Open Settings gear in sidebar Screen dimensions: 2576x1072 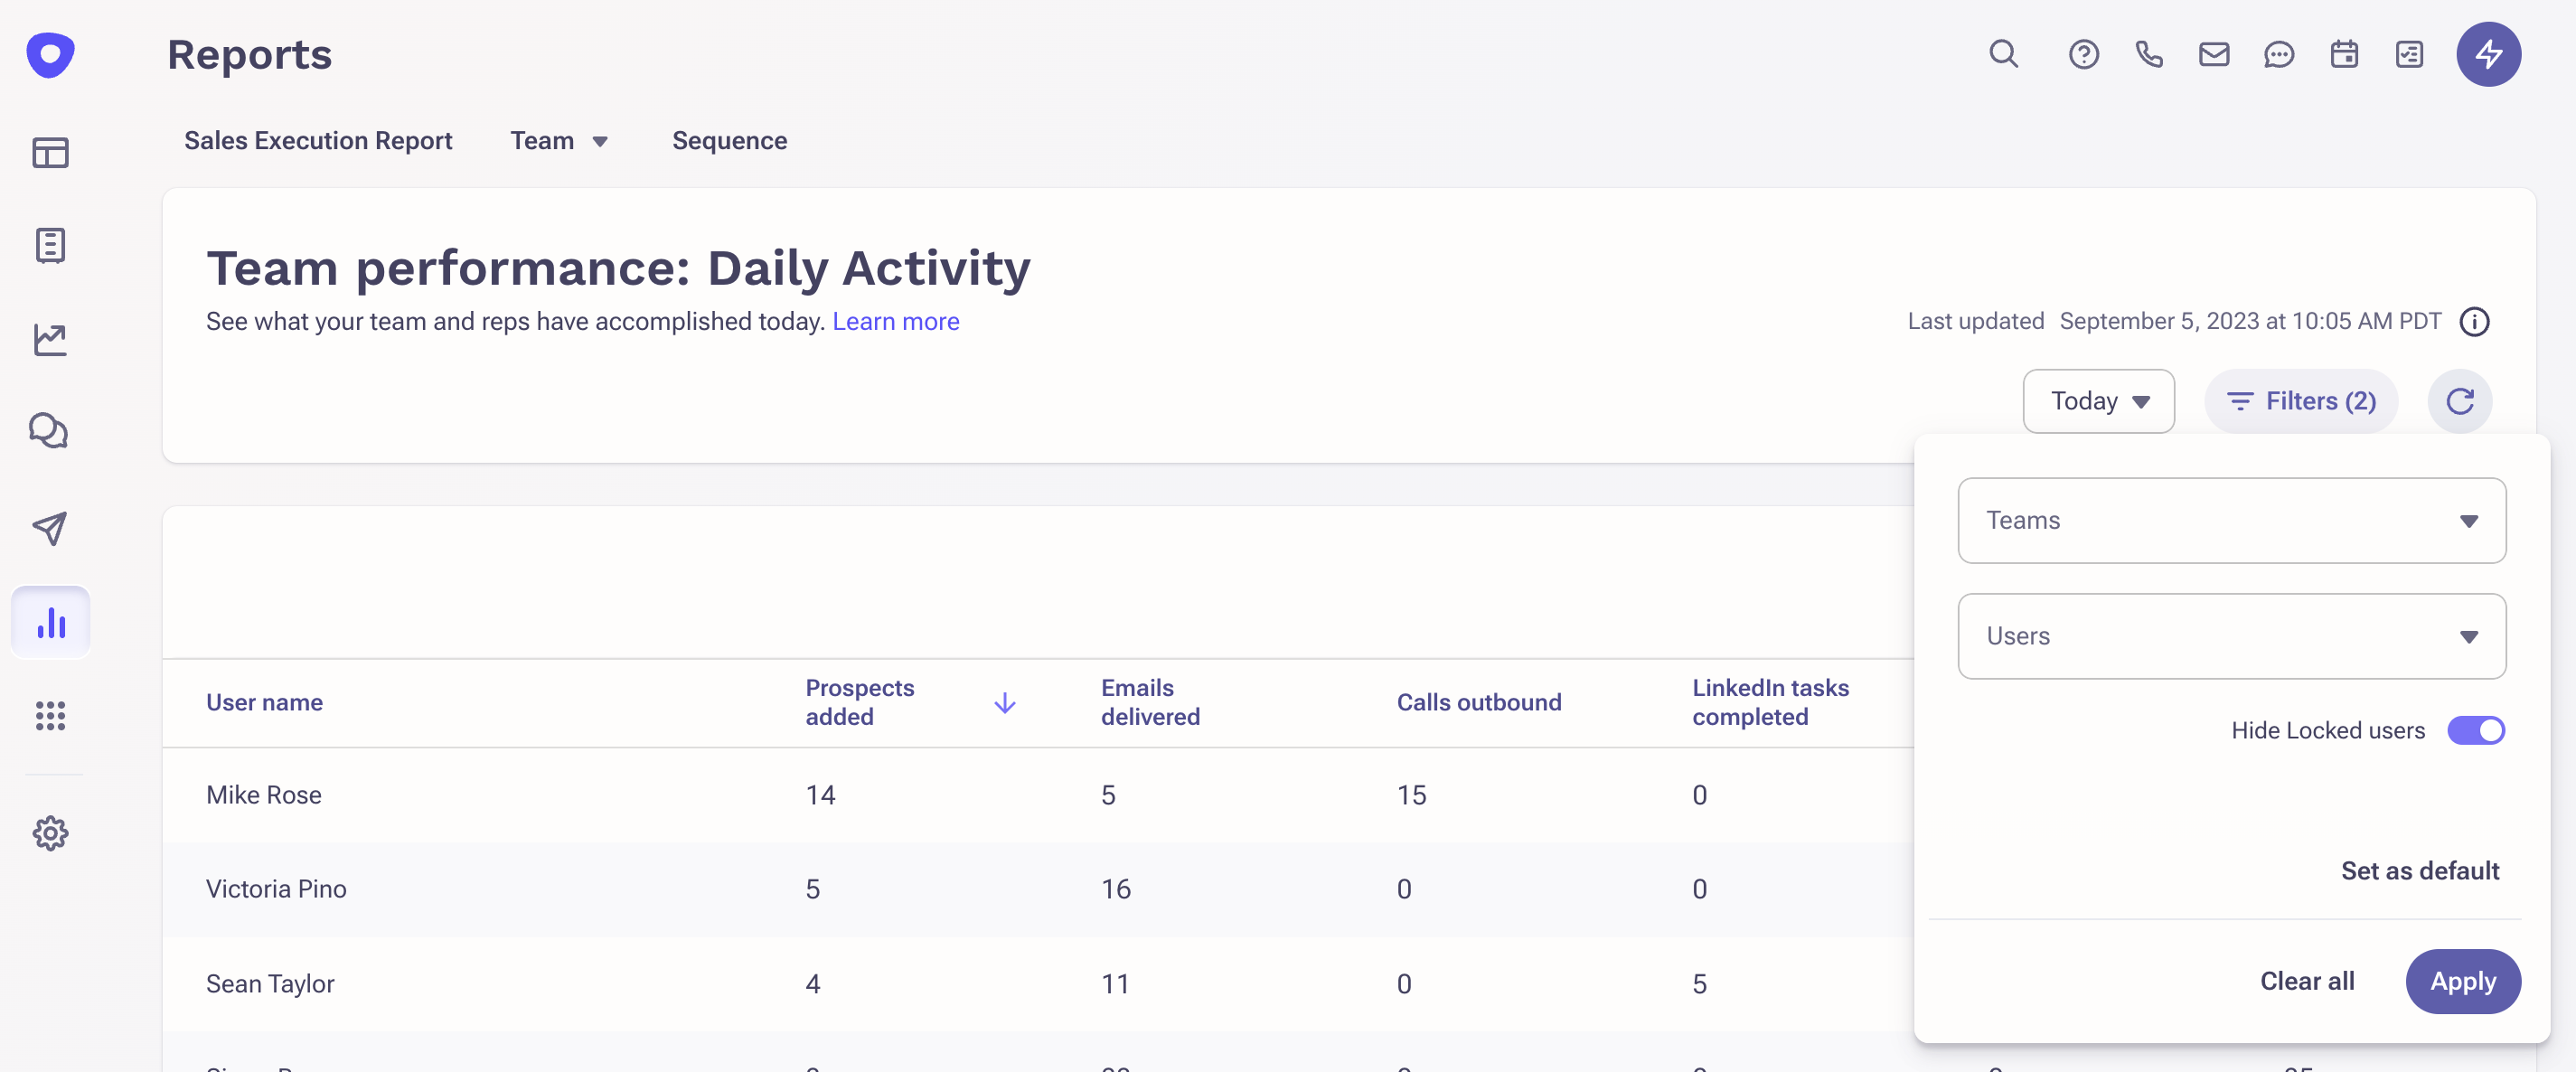(x=50, y=833)
